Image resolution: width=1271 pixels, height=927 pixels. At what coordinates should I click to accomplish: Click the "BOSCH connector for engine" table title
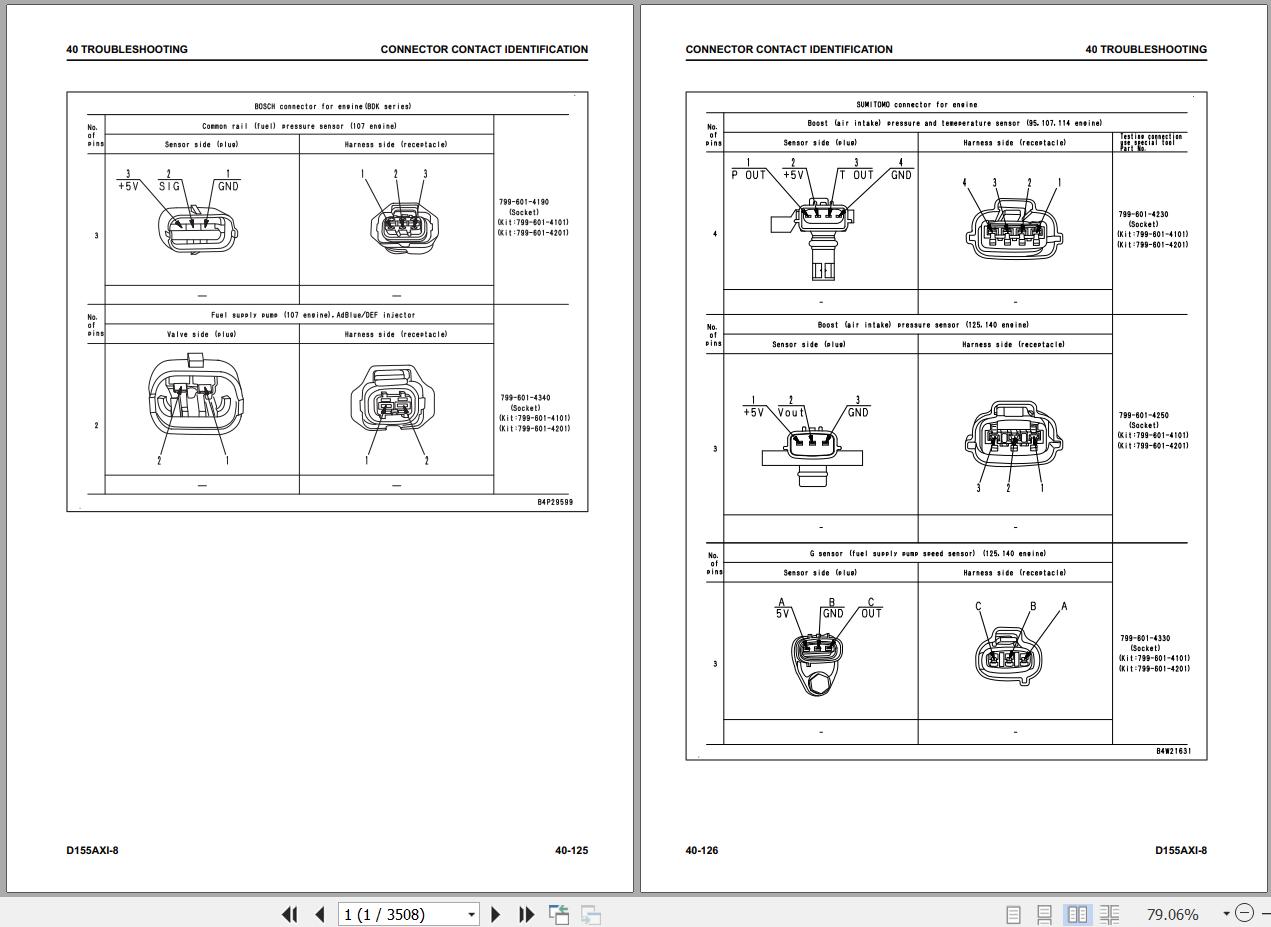pos(332,106)
